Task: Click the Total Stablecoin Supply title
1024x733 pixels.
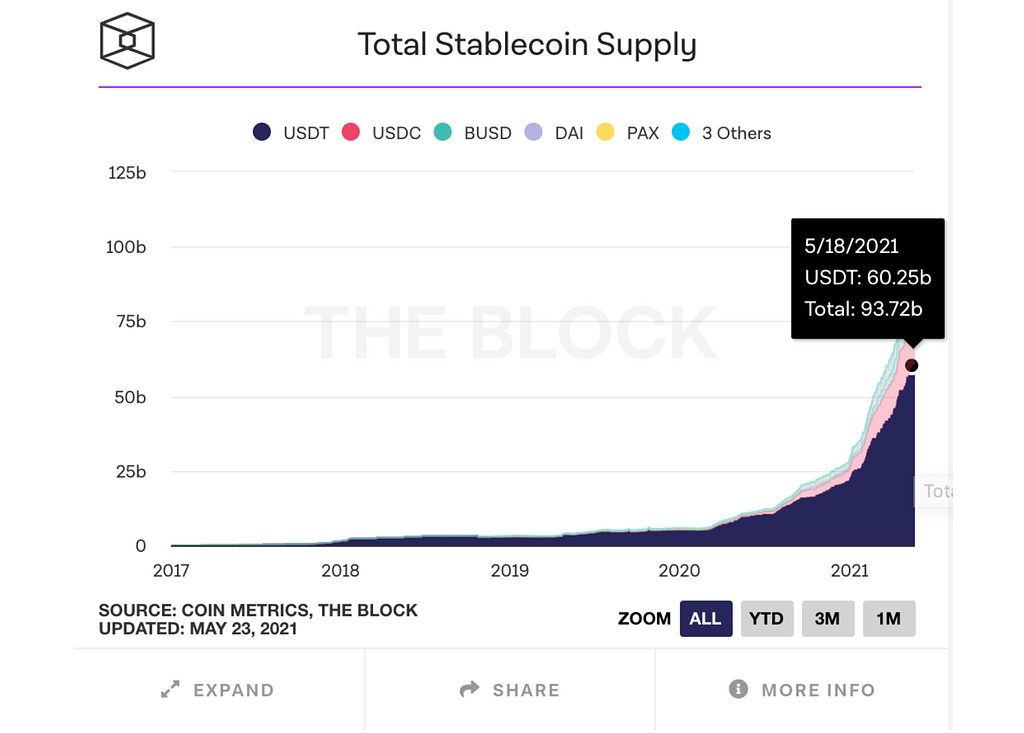Action: [527, 44]
